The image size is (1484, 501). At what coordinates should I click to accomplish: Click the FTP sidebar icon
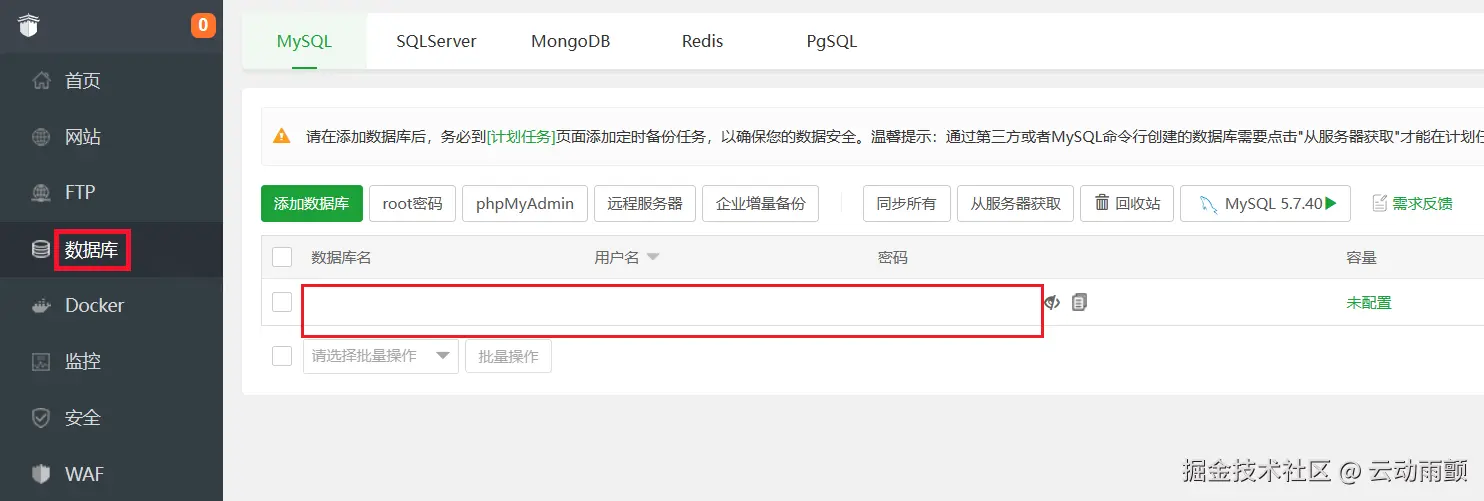[x=41, y=192]
